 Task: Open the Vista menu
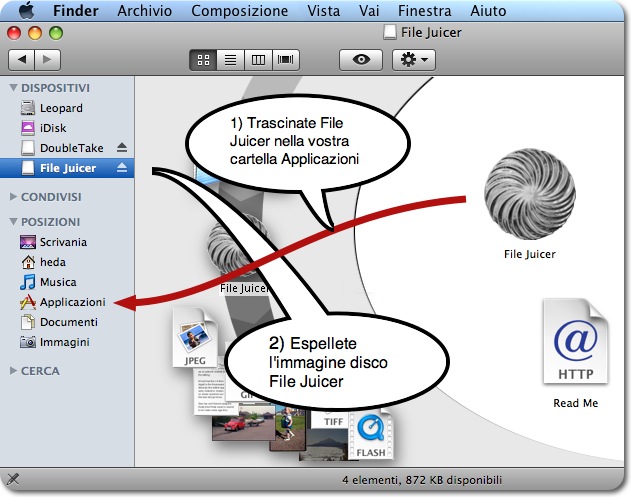pos(324,10)
